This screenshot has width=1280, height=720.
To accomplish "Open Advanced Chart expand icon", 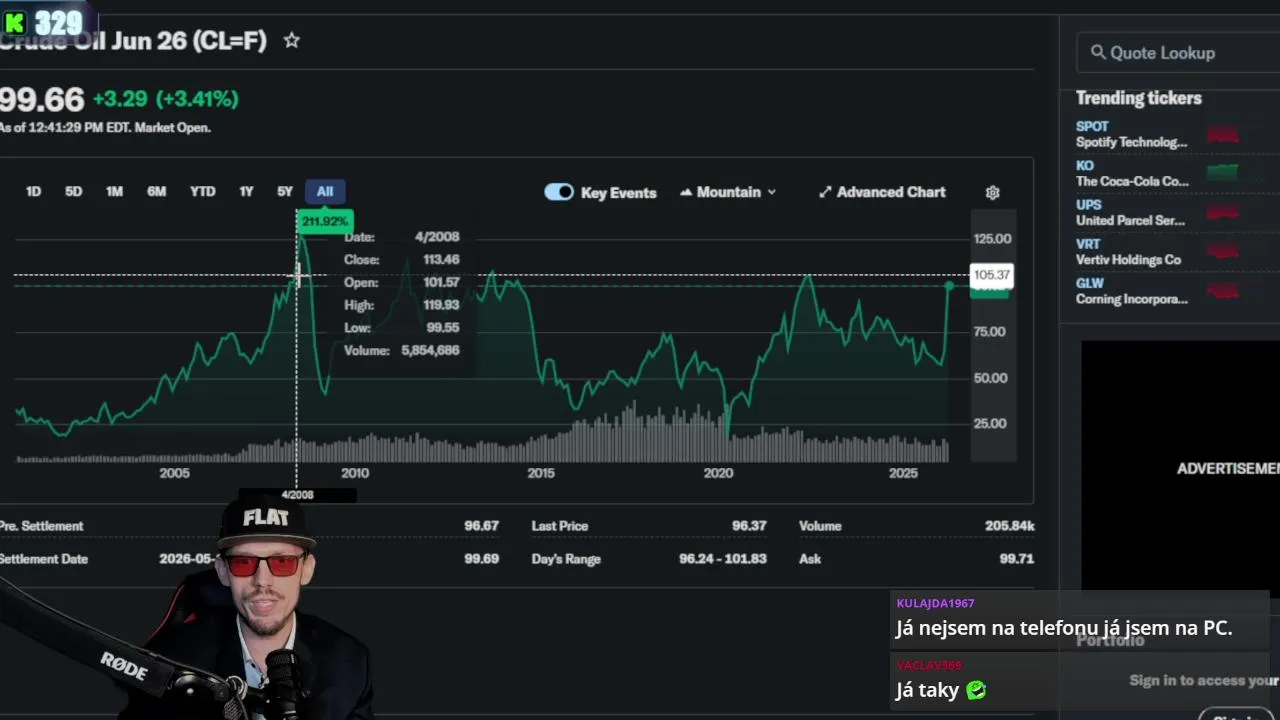I will pos(825,192).
